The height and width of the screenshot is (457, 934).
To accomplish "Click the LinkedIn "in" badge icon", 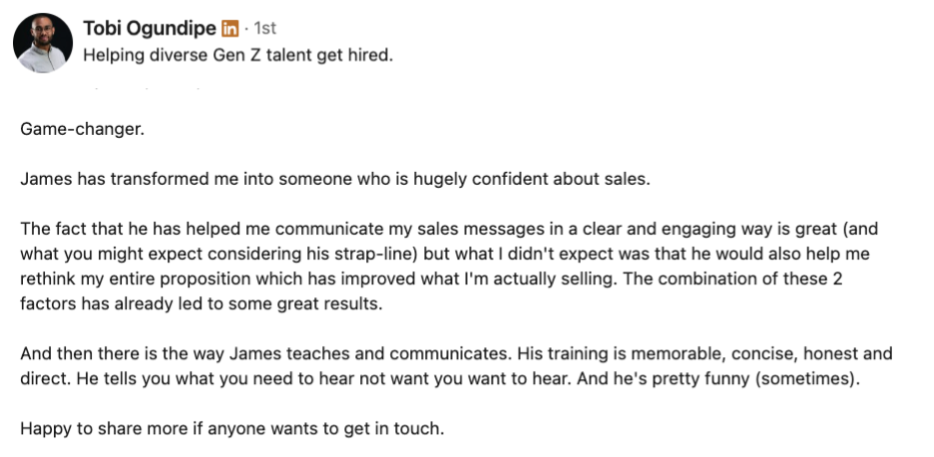I will point(230,28).
